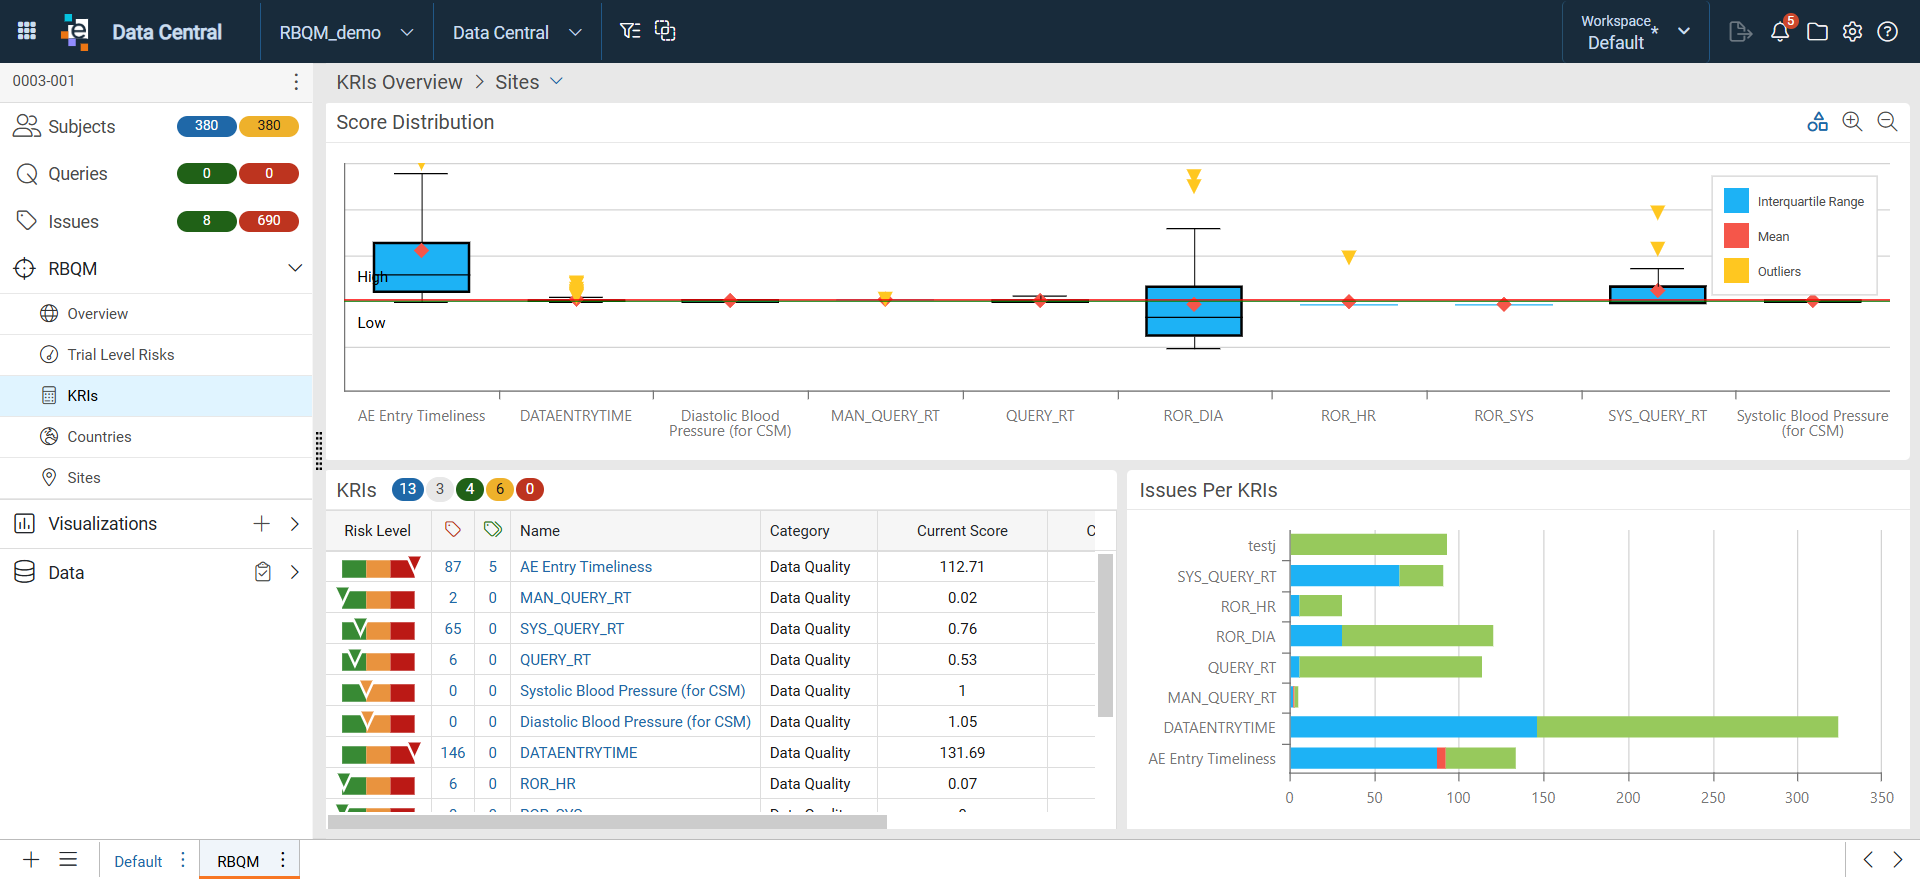The height and width of the screenshot is (879, 1920).
Task: Filter KRIs by green 4 badge
Action: tap(470, 489)
